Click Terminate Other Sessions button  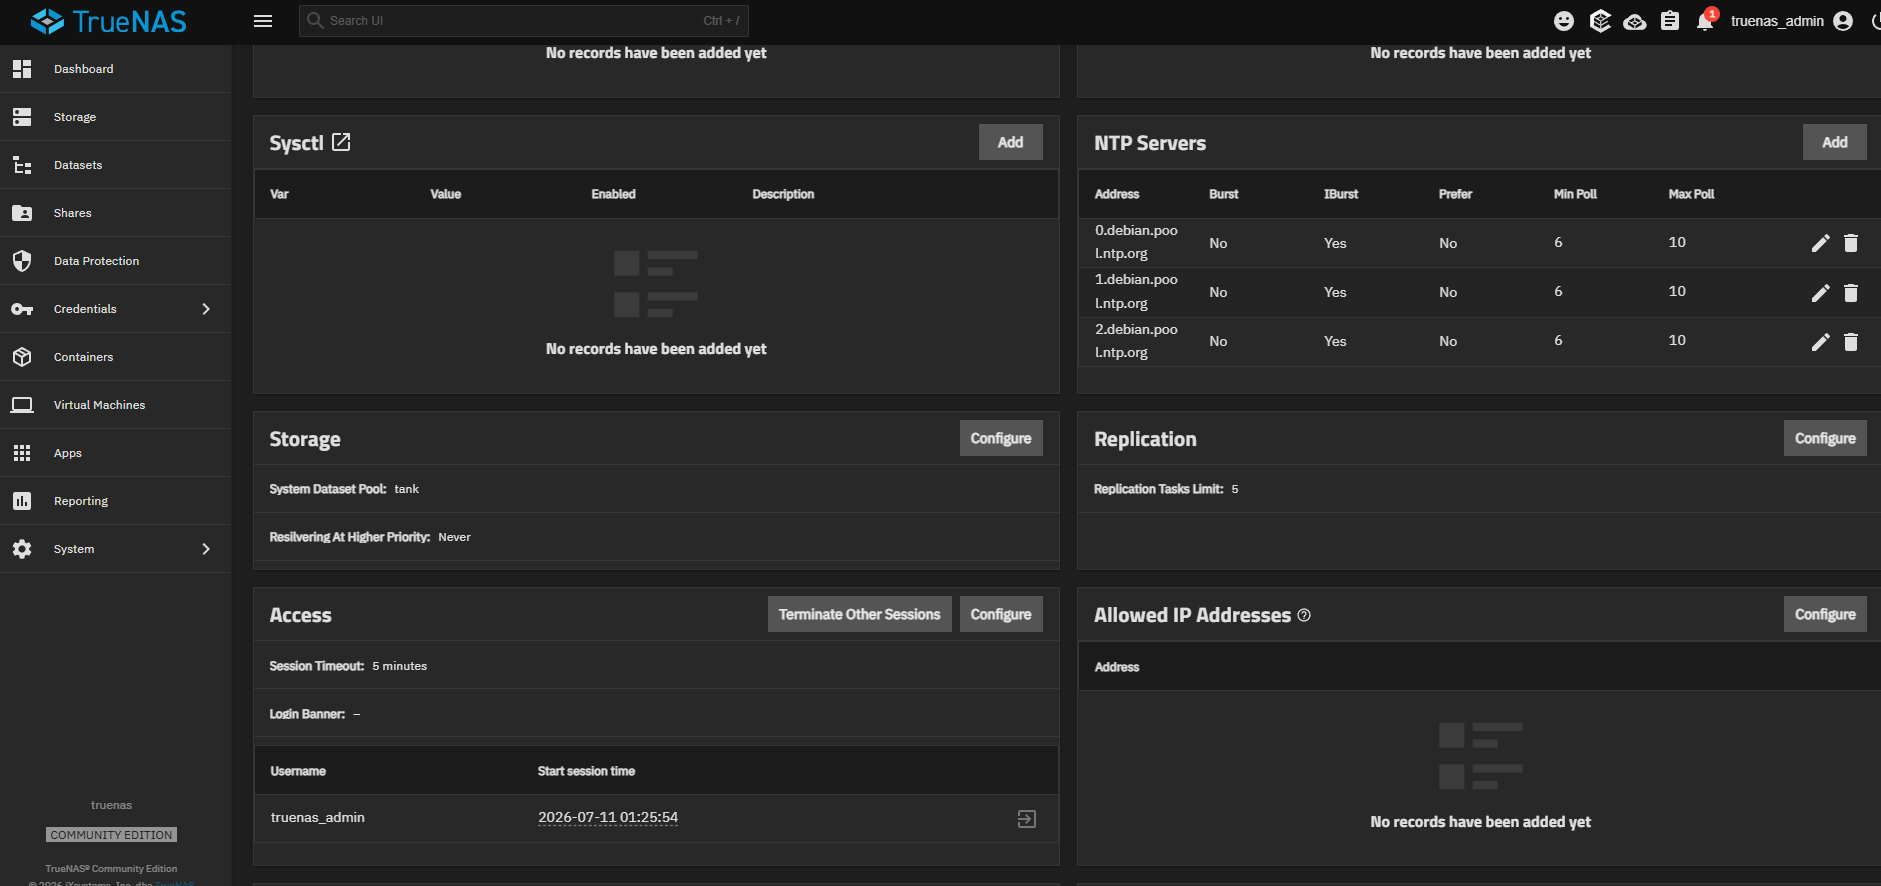tap(859, 614)
